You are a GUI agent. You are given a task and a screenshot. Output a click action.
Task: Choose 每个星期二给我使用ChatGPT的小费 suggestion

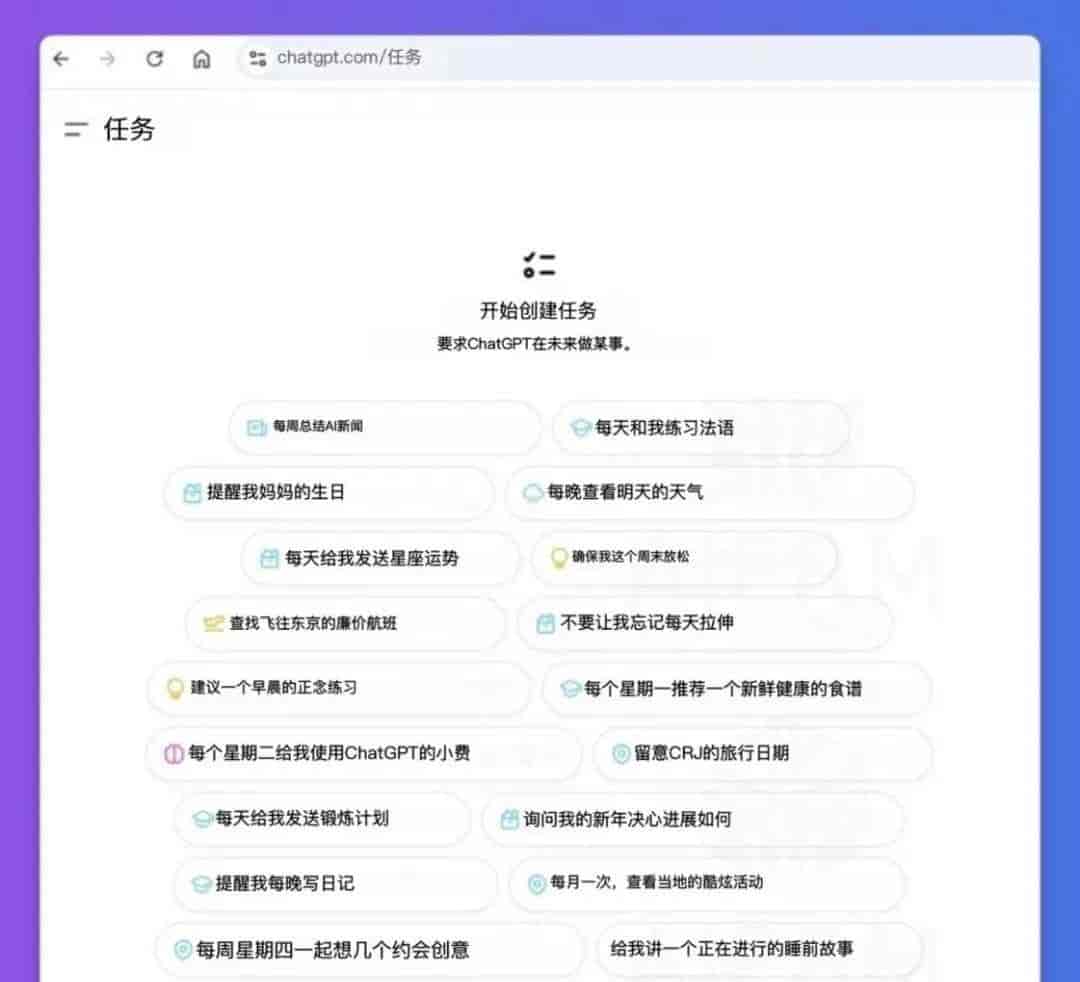coord(364,753)
